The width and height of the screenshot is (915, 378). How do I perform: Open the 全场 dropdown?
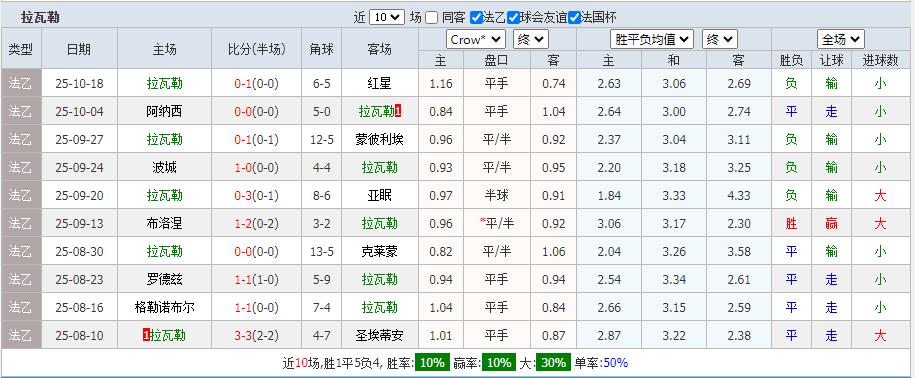840,40
